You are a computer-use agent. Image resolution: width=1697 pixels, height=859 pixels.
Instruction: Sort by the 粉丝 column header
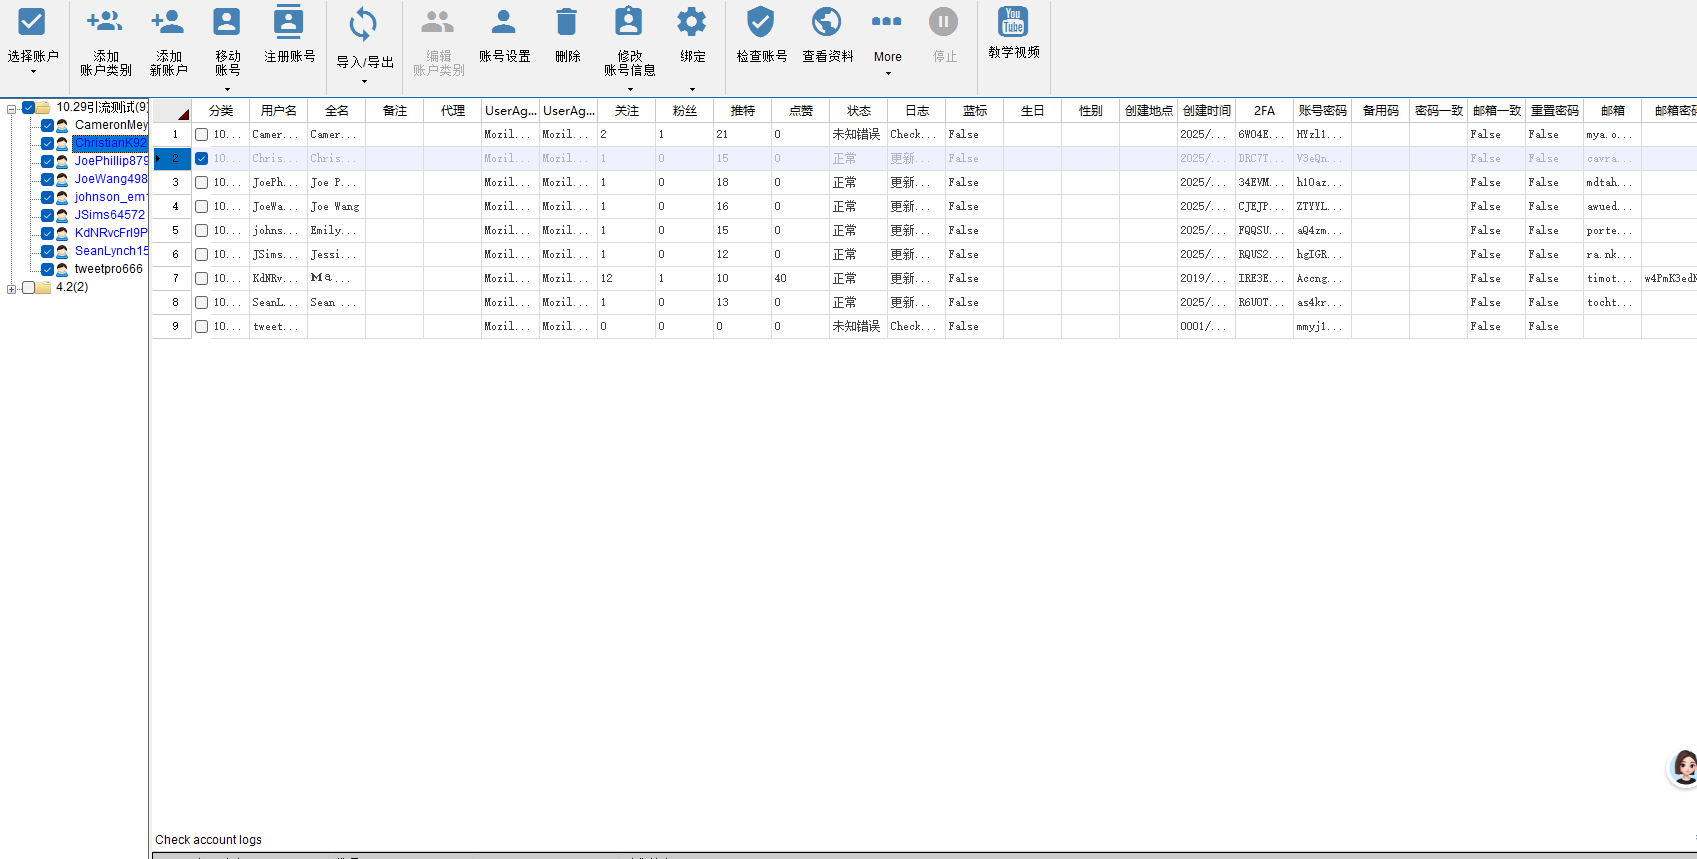point(685,111)
